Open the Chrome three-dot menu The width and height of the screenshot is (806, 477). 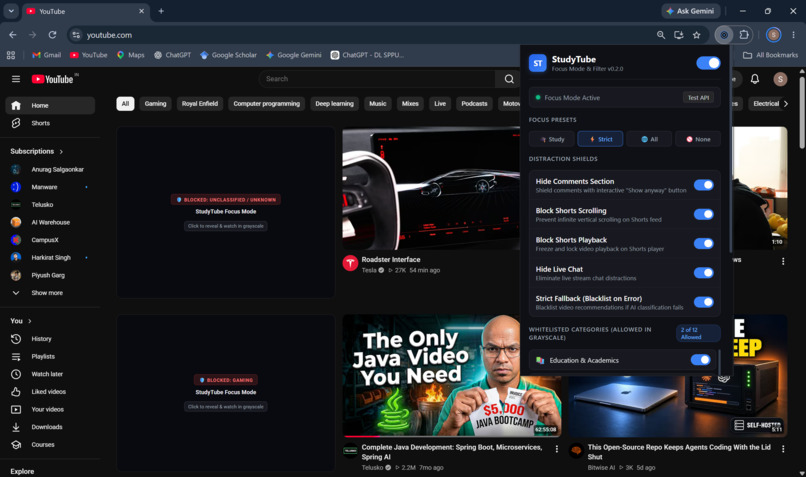click(x=793, y=35)
